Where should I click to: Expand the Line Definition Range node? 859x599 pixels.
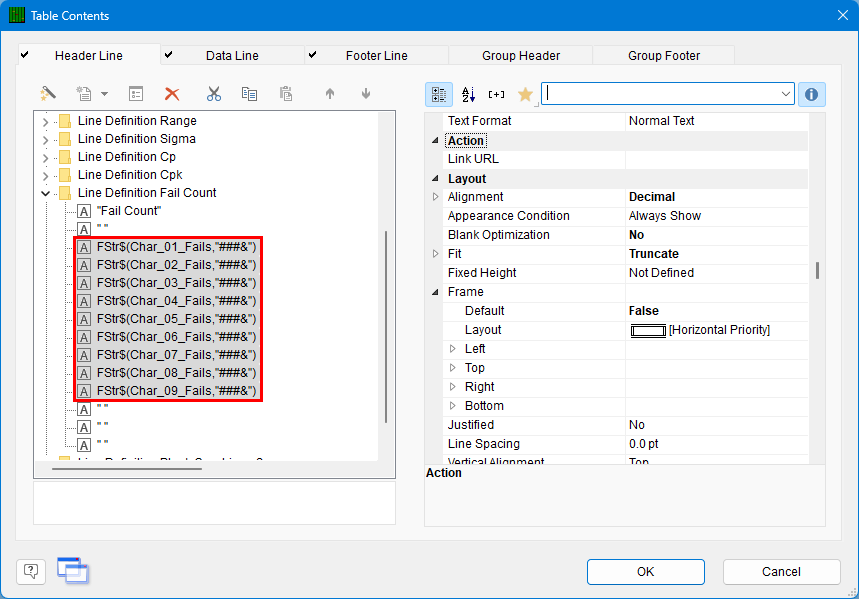[45, 122]
